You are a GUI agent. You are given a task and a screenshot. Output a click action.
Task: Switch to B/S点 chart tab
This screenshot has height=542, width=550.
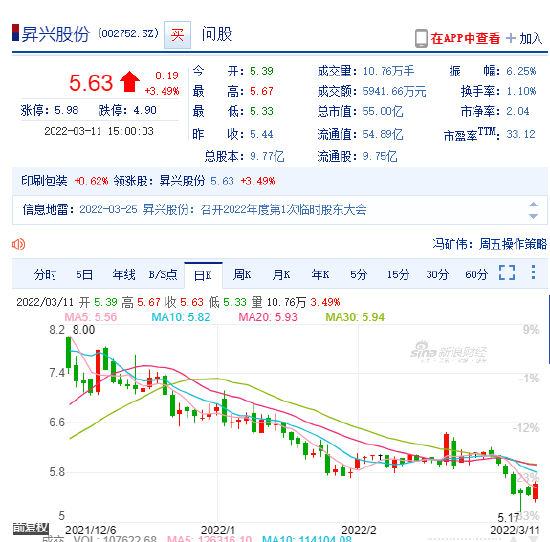point(163,274)
